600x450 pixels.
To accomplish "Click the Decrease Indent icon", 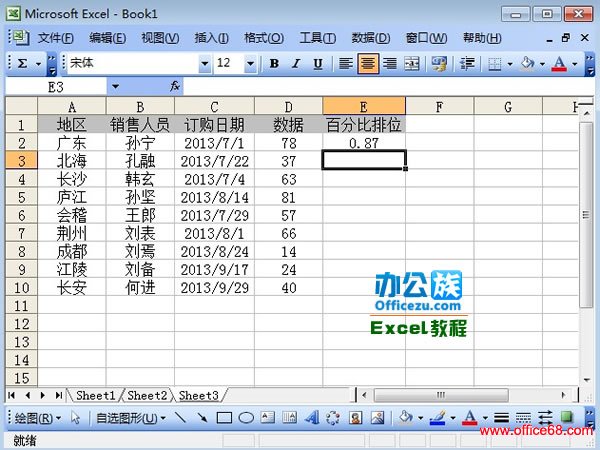I will coord(467,64).
